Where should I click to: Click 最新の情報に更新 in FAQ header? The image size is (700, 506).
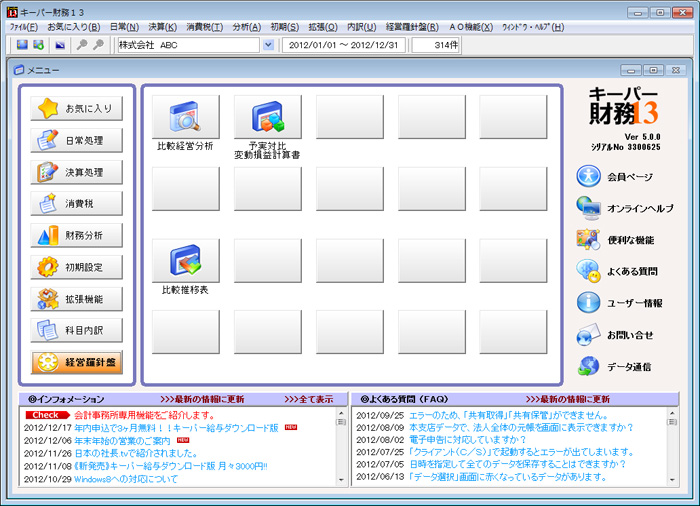pyautogui.click(x=567, y=399)
